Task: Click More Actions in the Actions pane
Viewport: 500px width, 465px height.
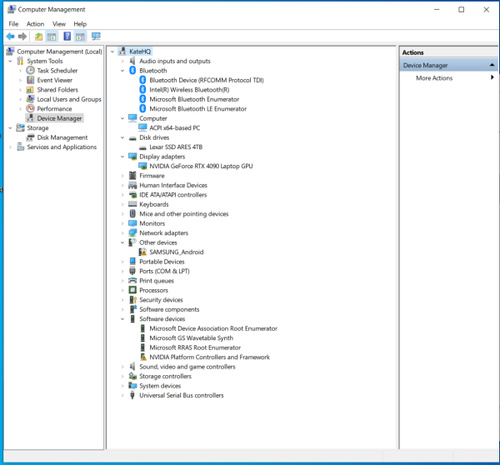Action: [434, 78]
